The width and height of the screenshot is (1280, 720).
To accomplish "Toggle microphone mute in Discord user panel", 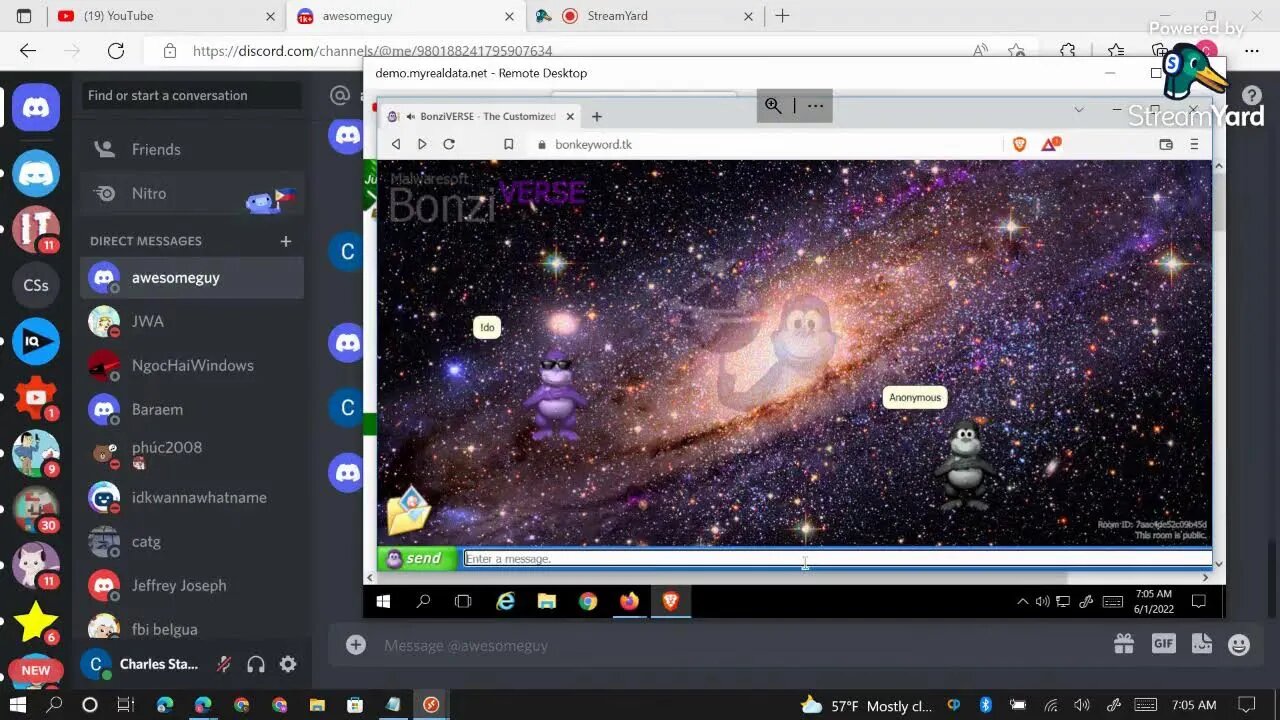I will coord(224,664).
